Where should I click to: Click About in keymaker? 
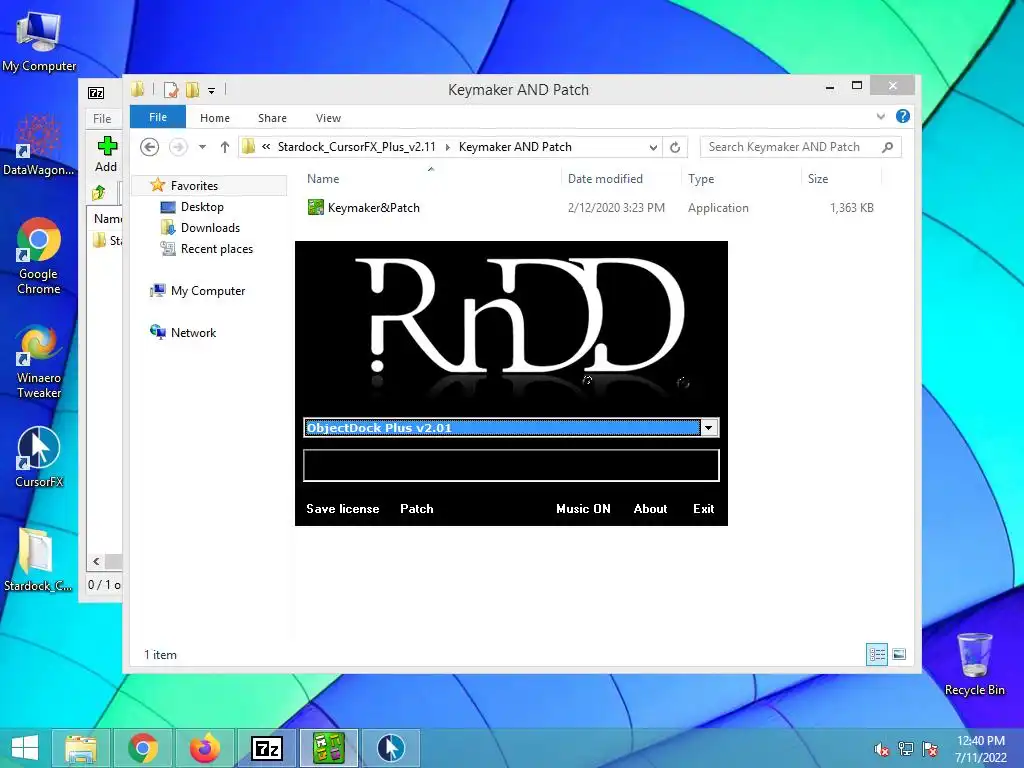650,509
